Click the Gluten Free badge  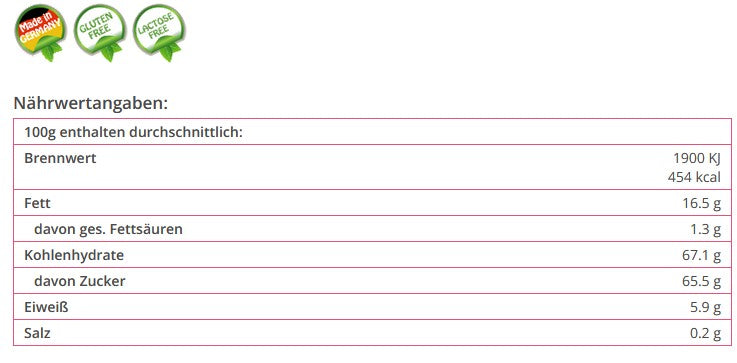[x=100, y=32]
